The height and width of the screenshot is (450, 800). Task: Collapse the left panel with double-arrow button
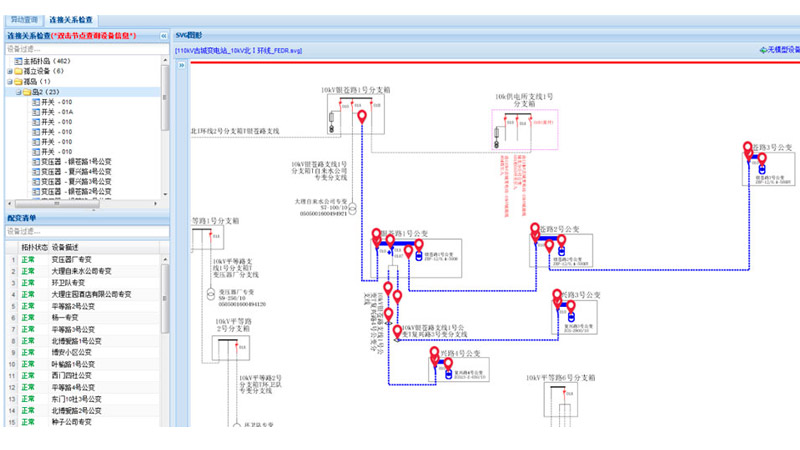(x=161, y=35)
